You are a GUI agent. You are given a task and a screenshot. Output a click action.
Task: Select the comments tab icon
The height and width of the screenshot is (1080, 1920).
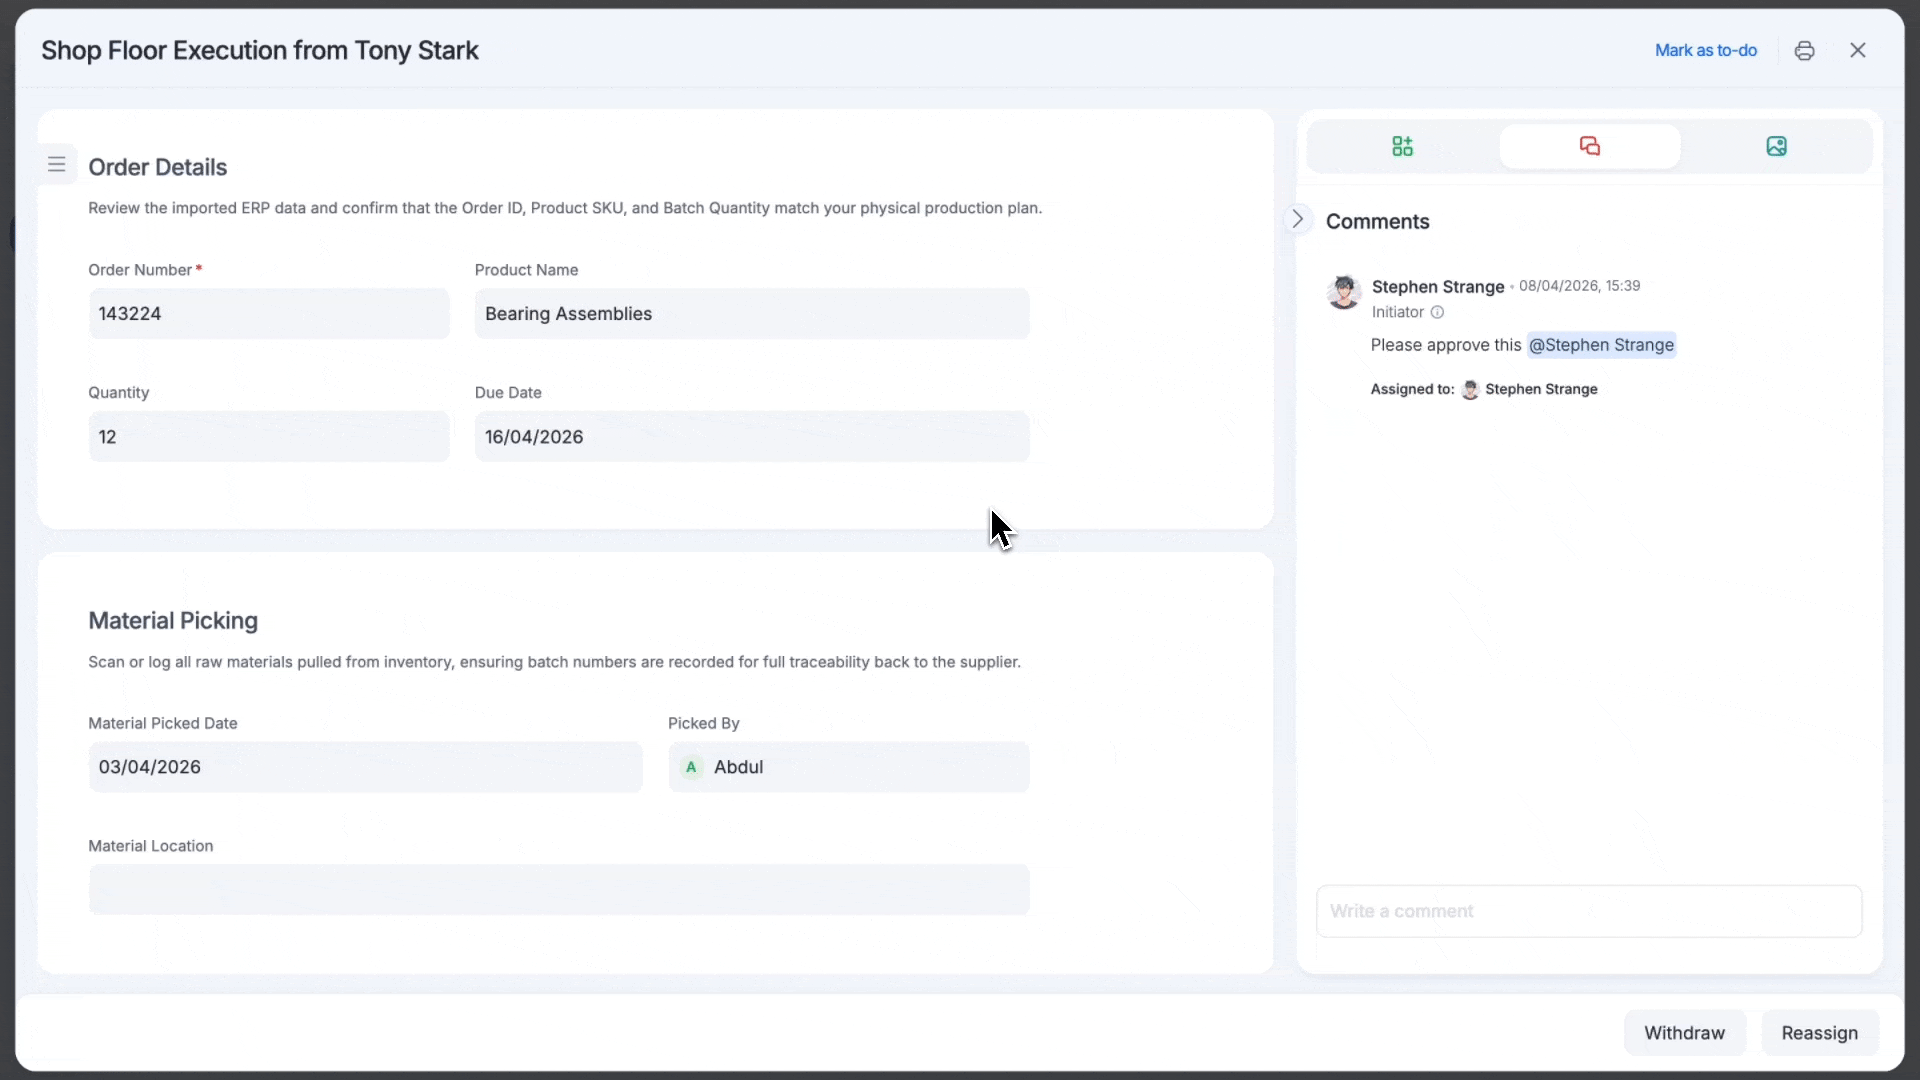[1589, 147]
